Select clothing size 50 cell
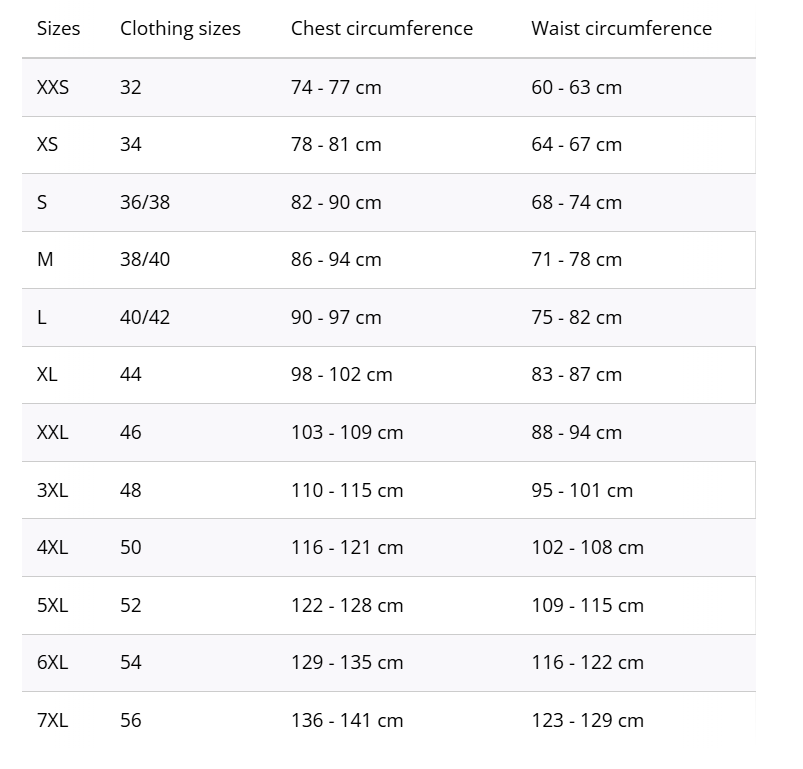 coord(131,547)
